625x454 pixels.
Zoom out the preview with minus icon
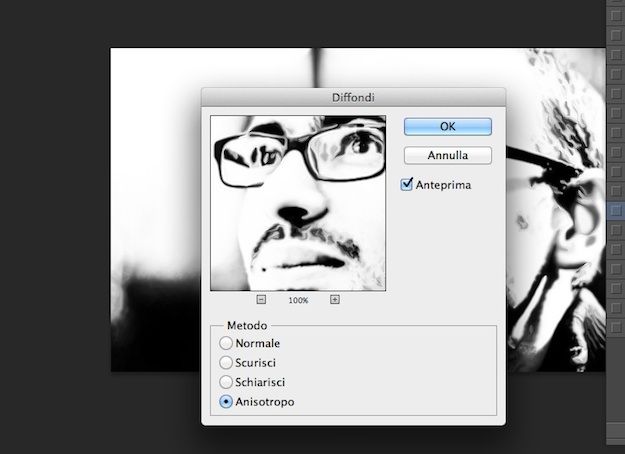pos(261,299)
